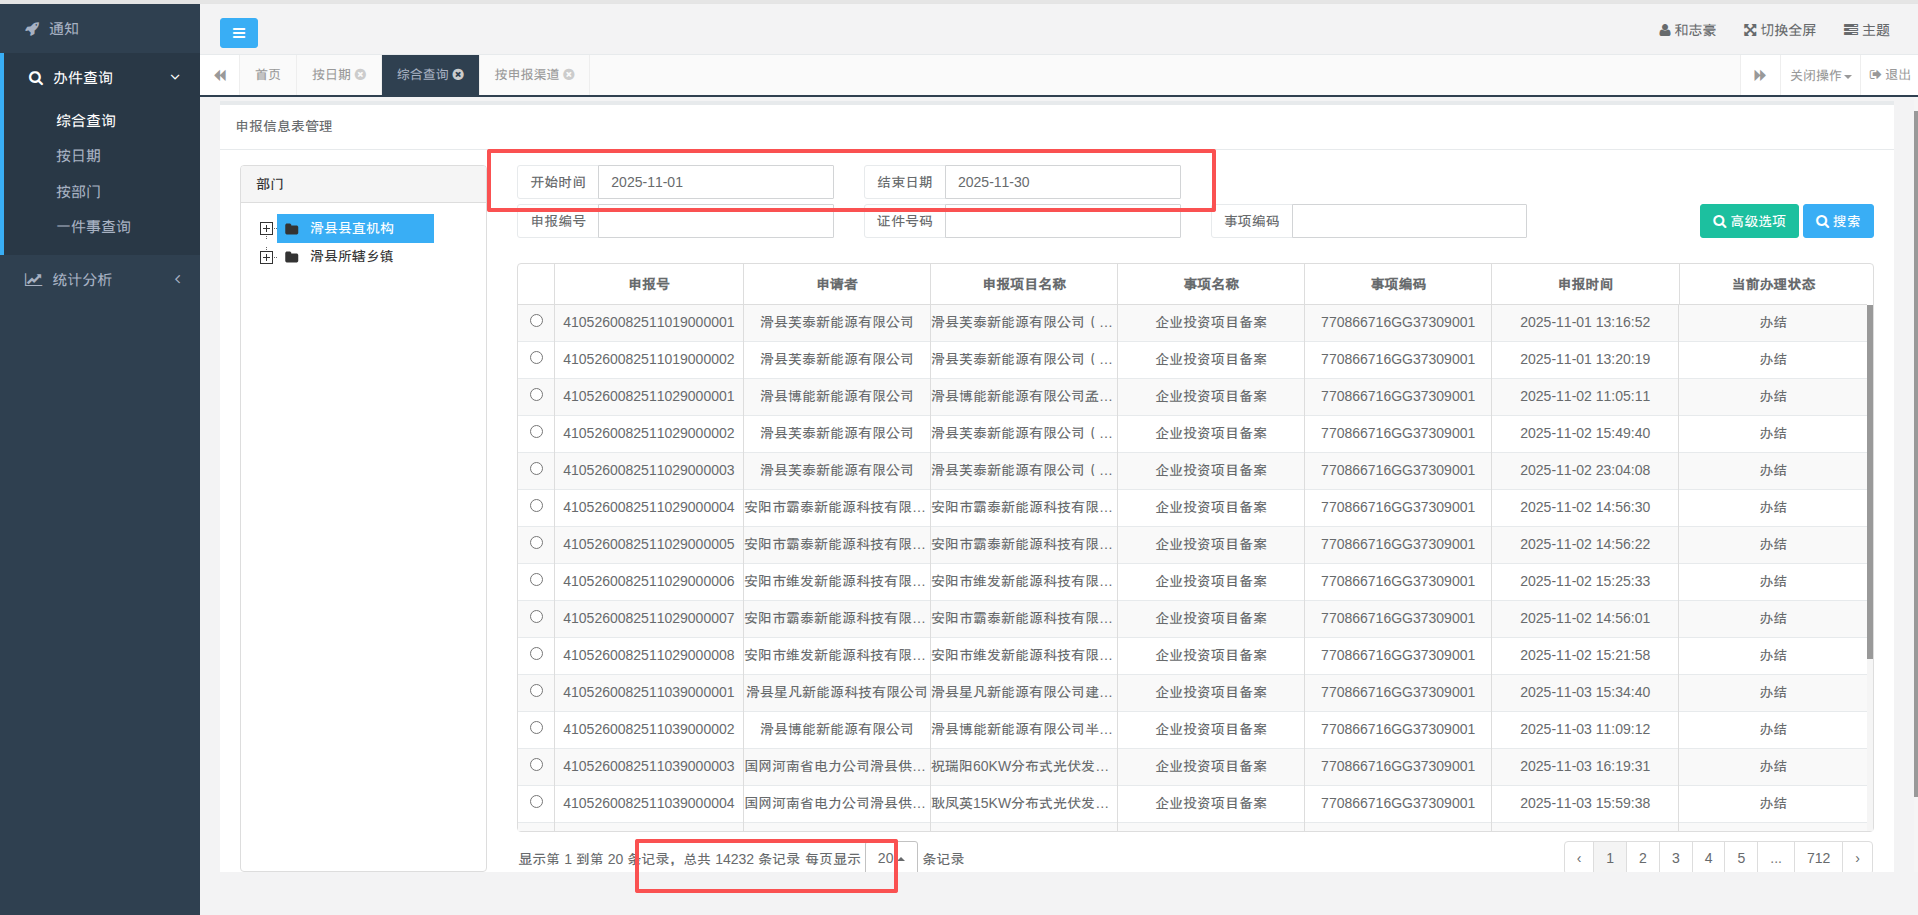
Task: Open 按部门 in the sidebar menu
Action: point(78,191)
